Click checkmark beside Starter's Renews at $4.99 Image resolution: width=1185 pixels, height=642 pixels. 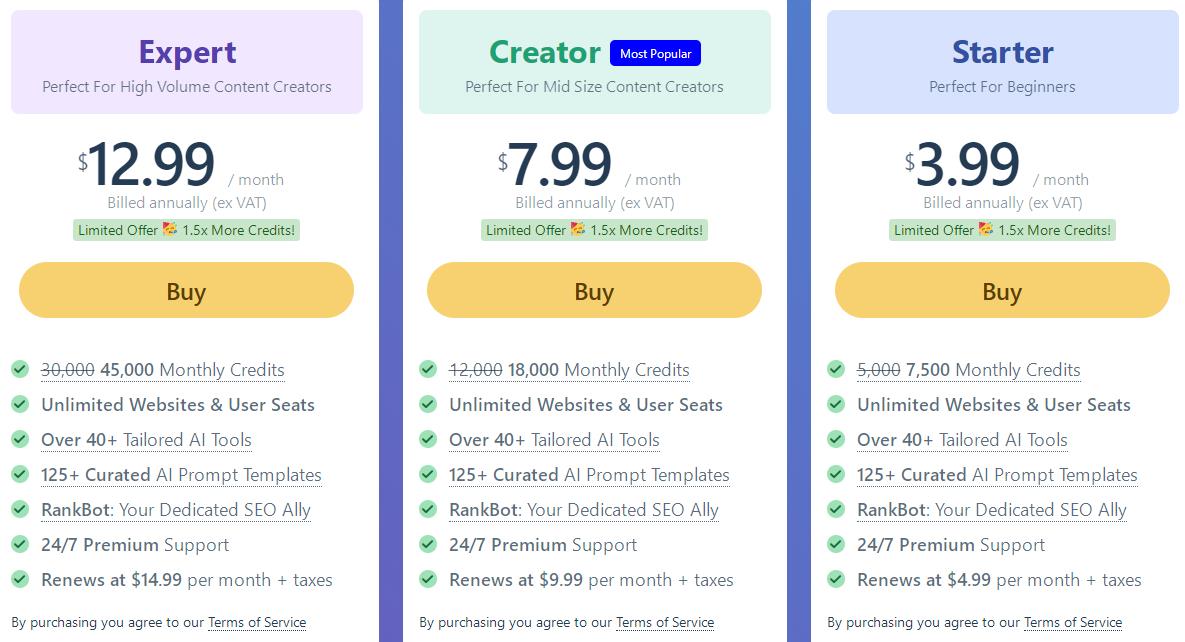(x=836, y=579)
